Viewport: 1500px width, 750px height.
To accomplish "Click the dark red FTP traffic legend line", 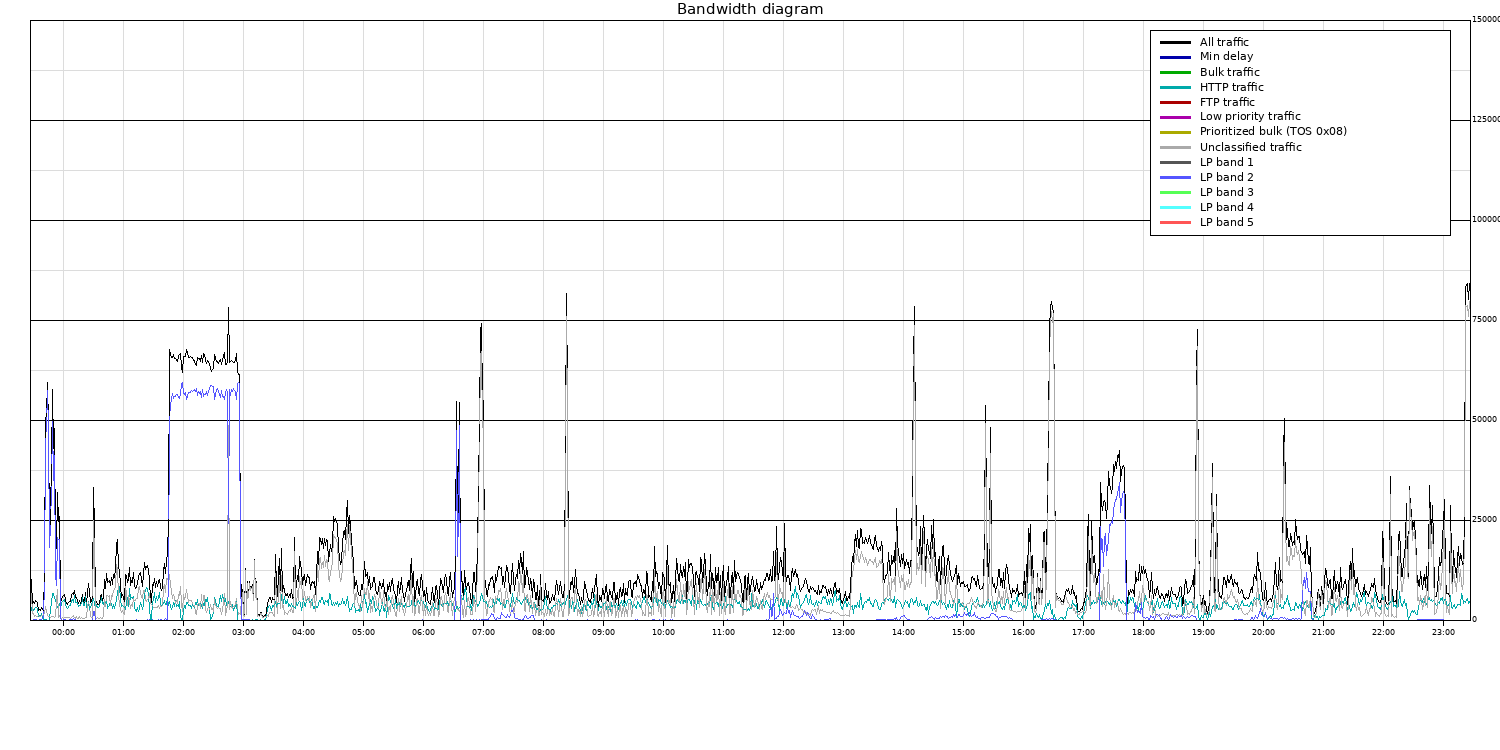I will tap(1175, 102).
